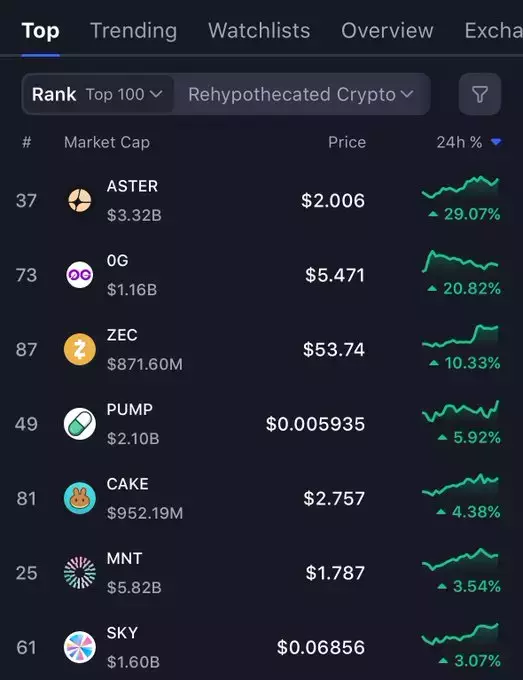This screenshot has width=523, height=680.
Task: Tap the ASTER coin logo
Action: coord(80,200)
